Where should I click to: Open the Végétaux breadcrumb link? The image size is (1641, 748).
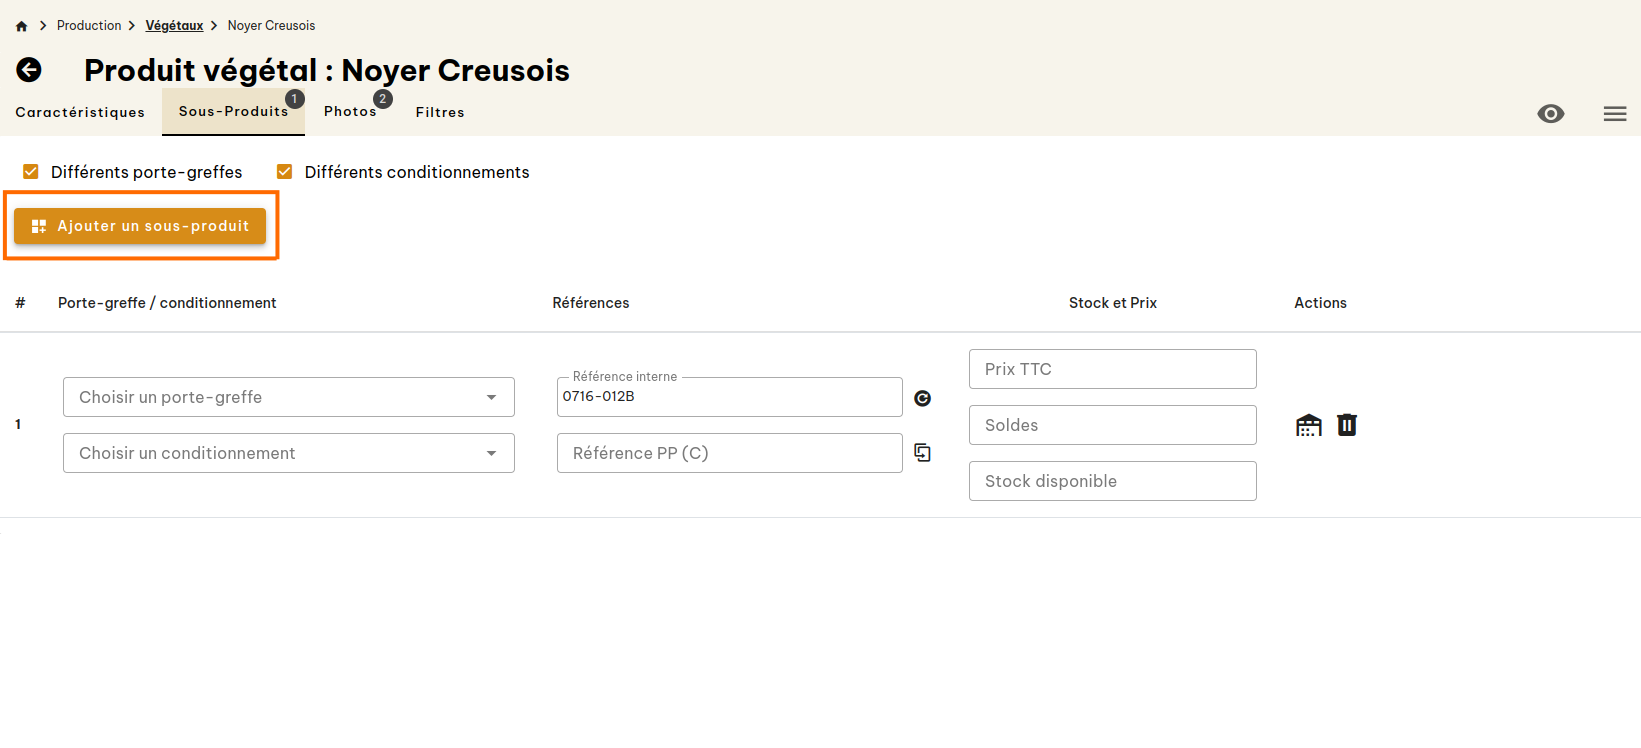coord(174,25)
